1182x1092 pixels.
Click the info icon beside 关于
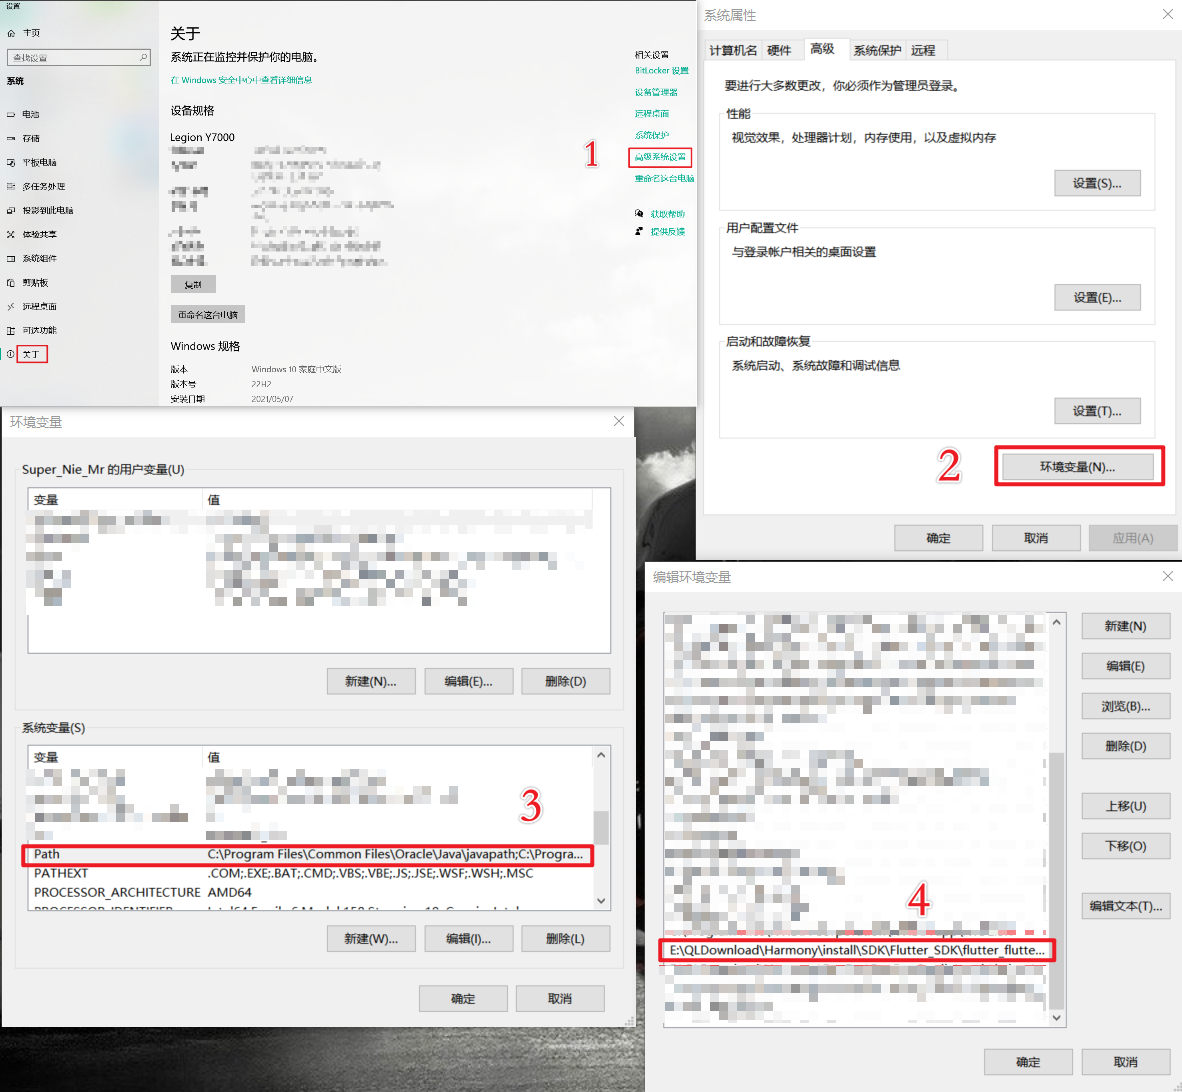coord(11,354)
